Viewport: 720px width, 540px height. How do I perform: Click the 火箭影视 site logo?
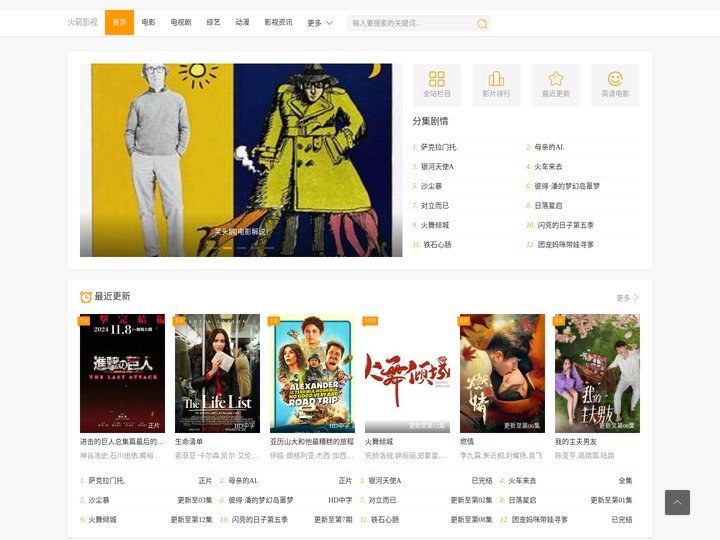click(x=83, y=22)
